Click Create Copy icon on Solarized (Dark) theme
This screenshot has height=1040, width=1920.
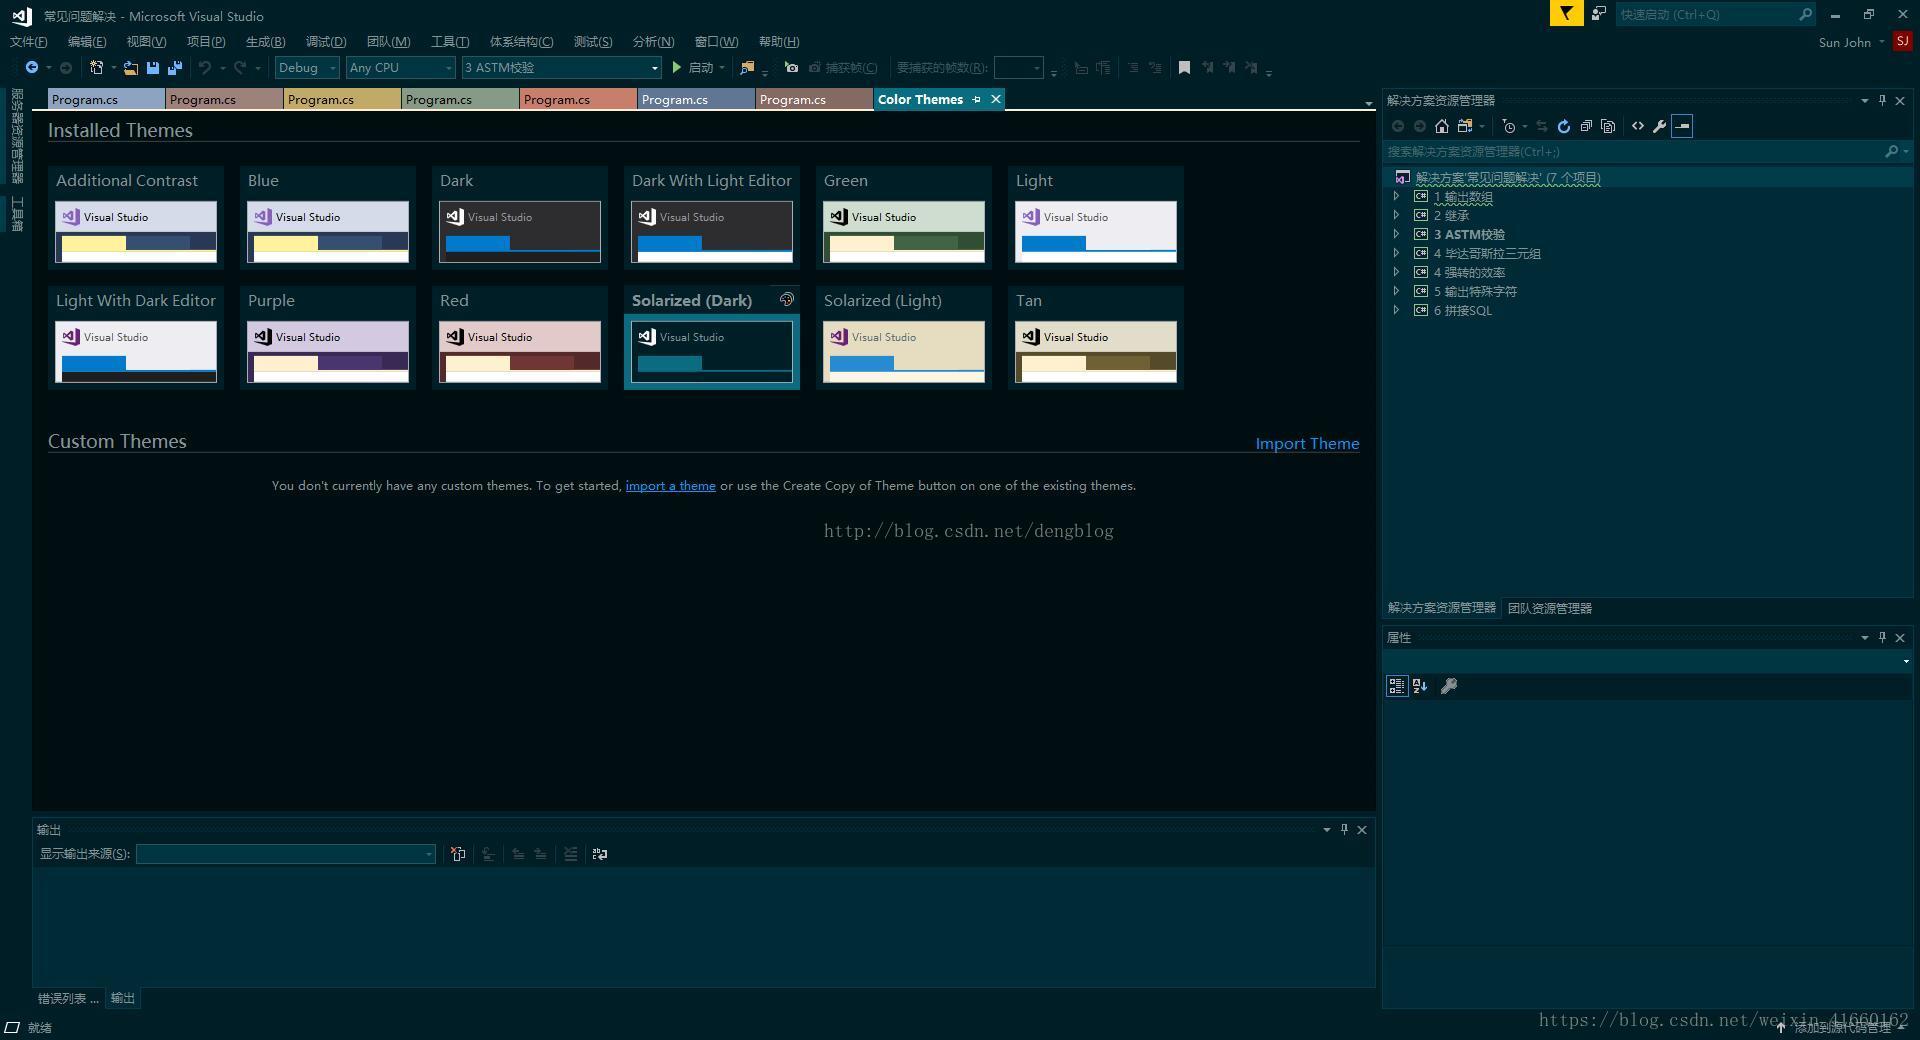click(x=787, y=300)
